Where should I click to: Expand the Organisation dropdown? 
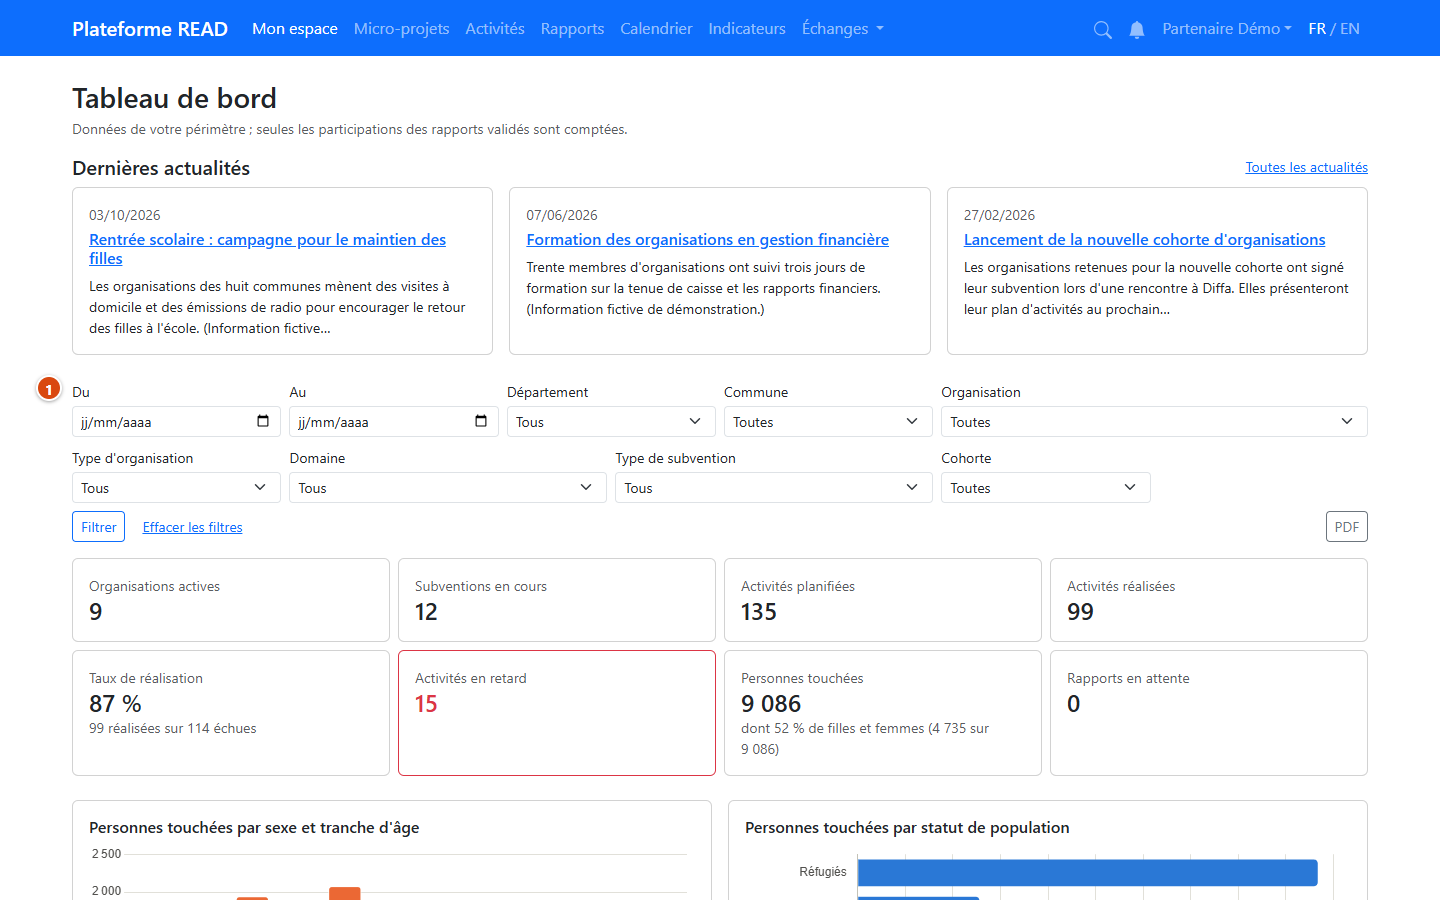tap(1154, 422)
